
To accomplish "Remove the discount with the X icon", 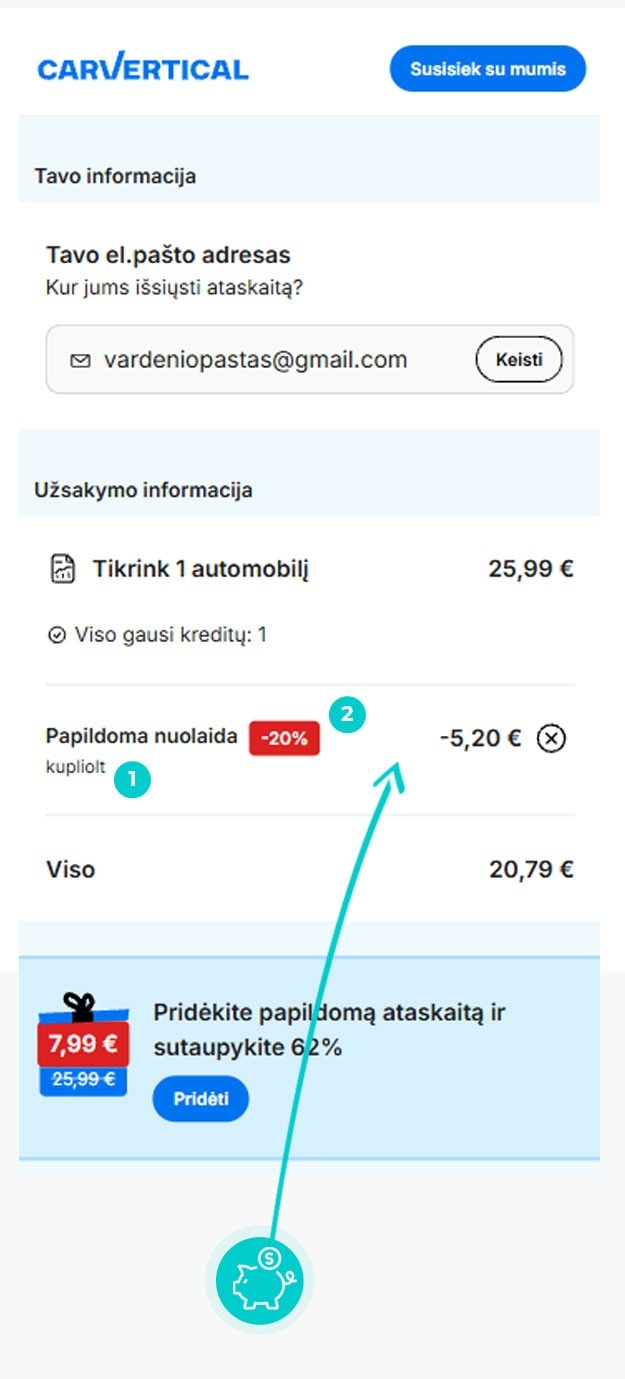I will [x=551, y=739].
